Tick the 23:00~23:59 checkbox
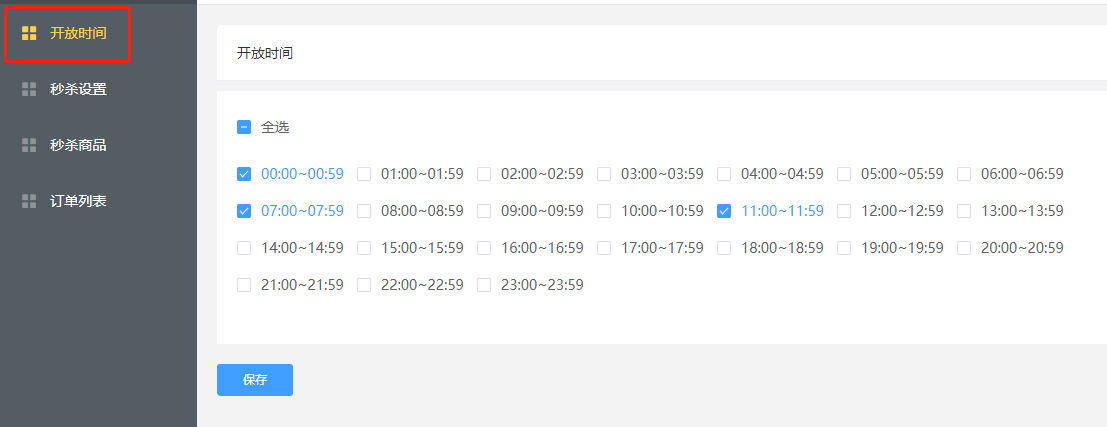1107x427 pixels. click(484, 285)
